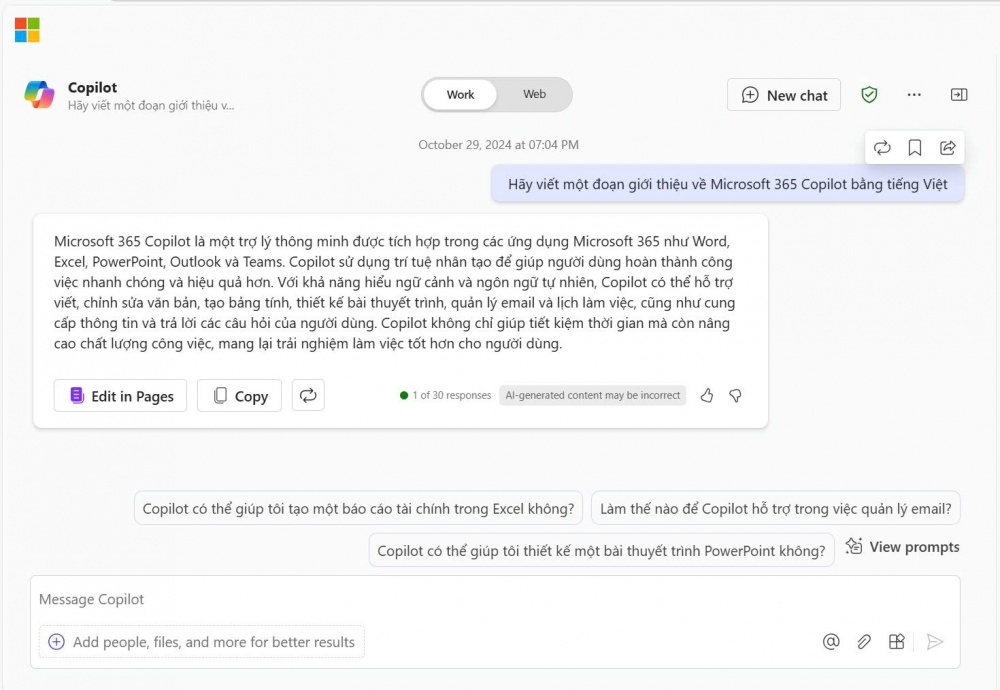
Task: Click the @ mention icon
Action: [831, 641]
